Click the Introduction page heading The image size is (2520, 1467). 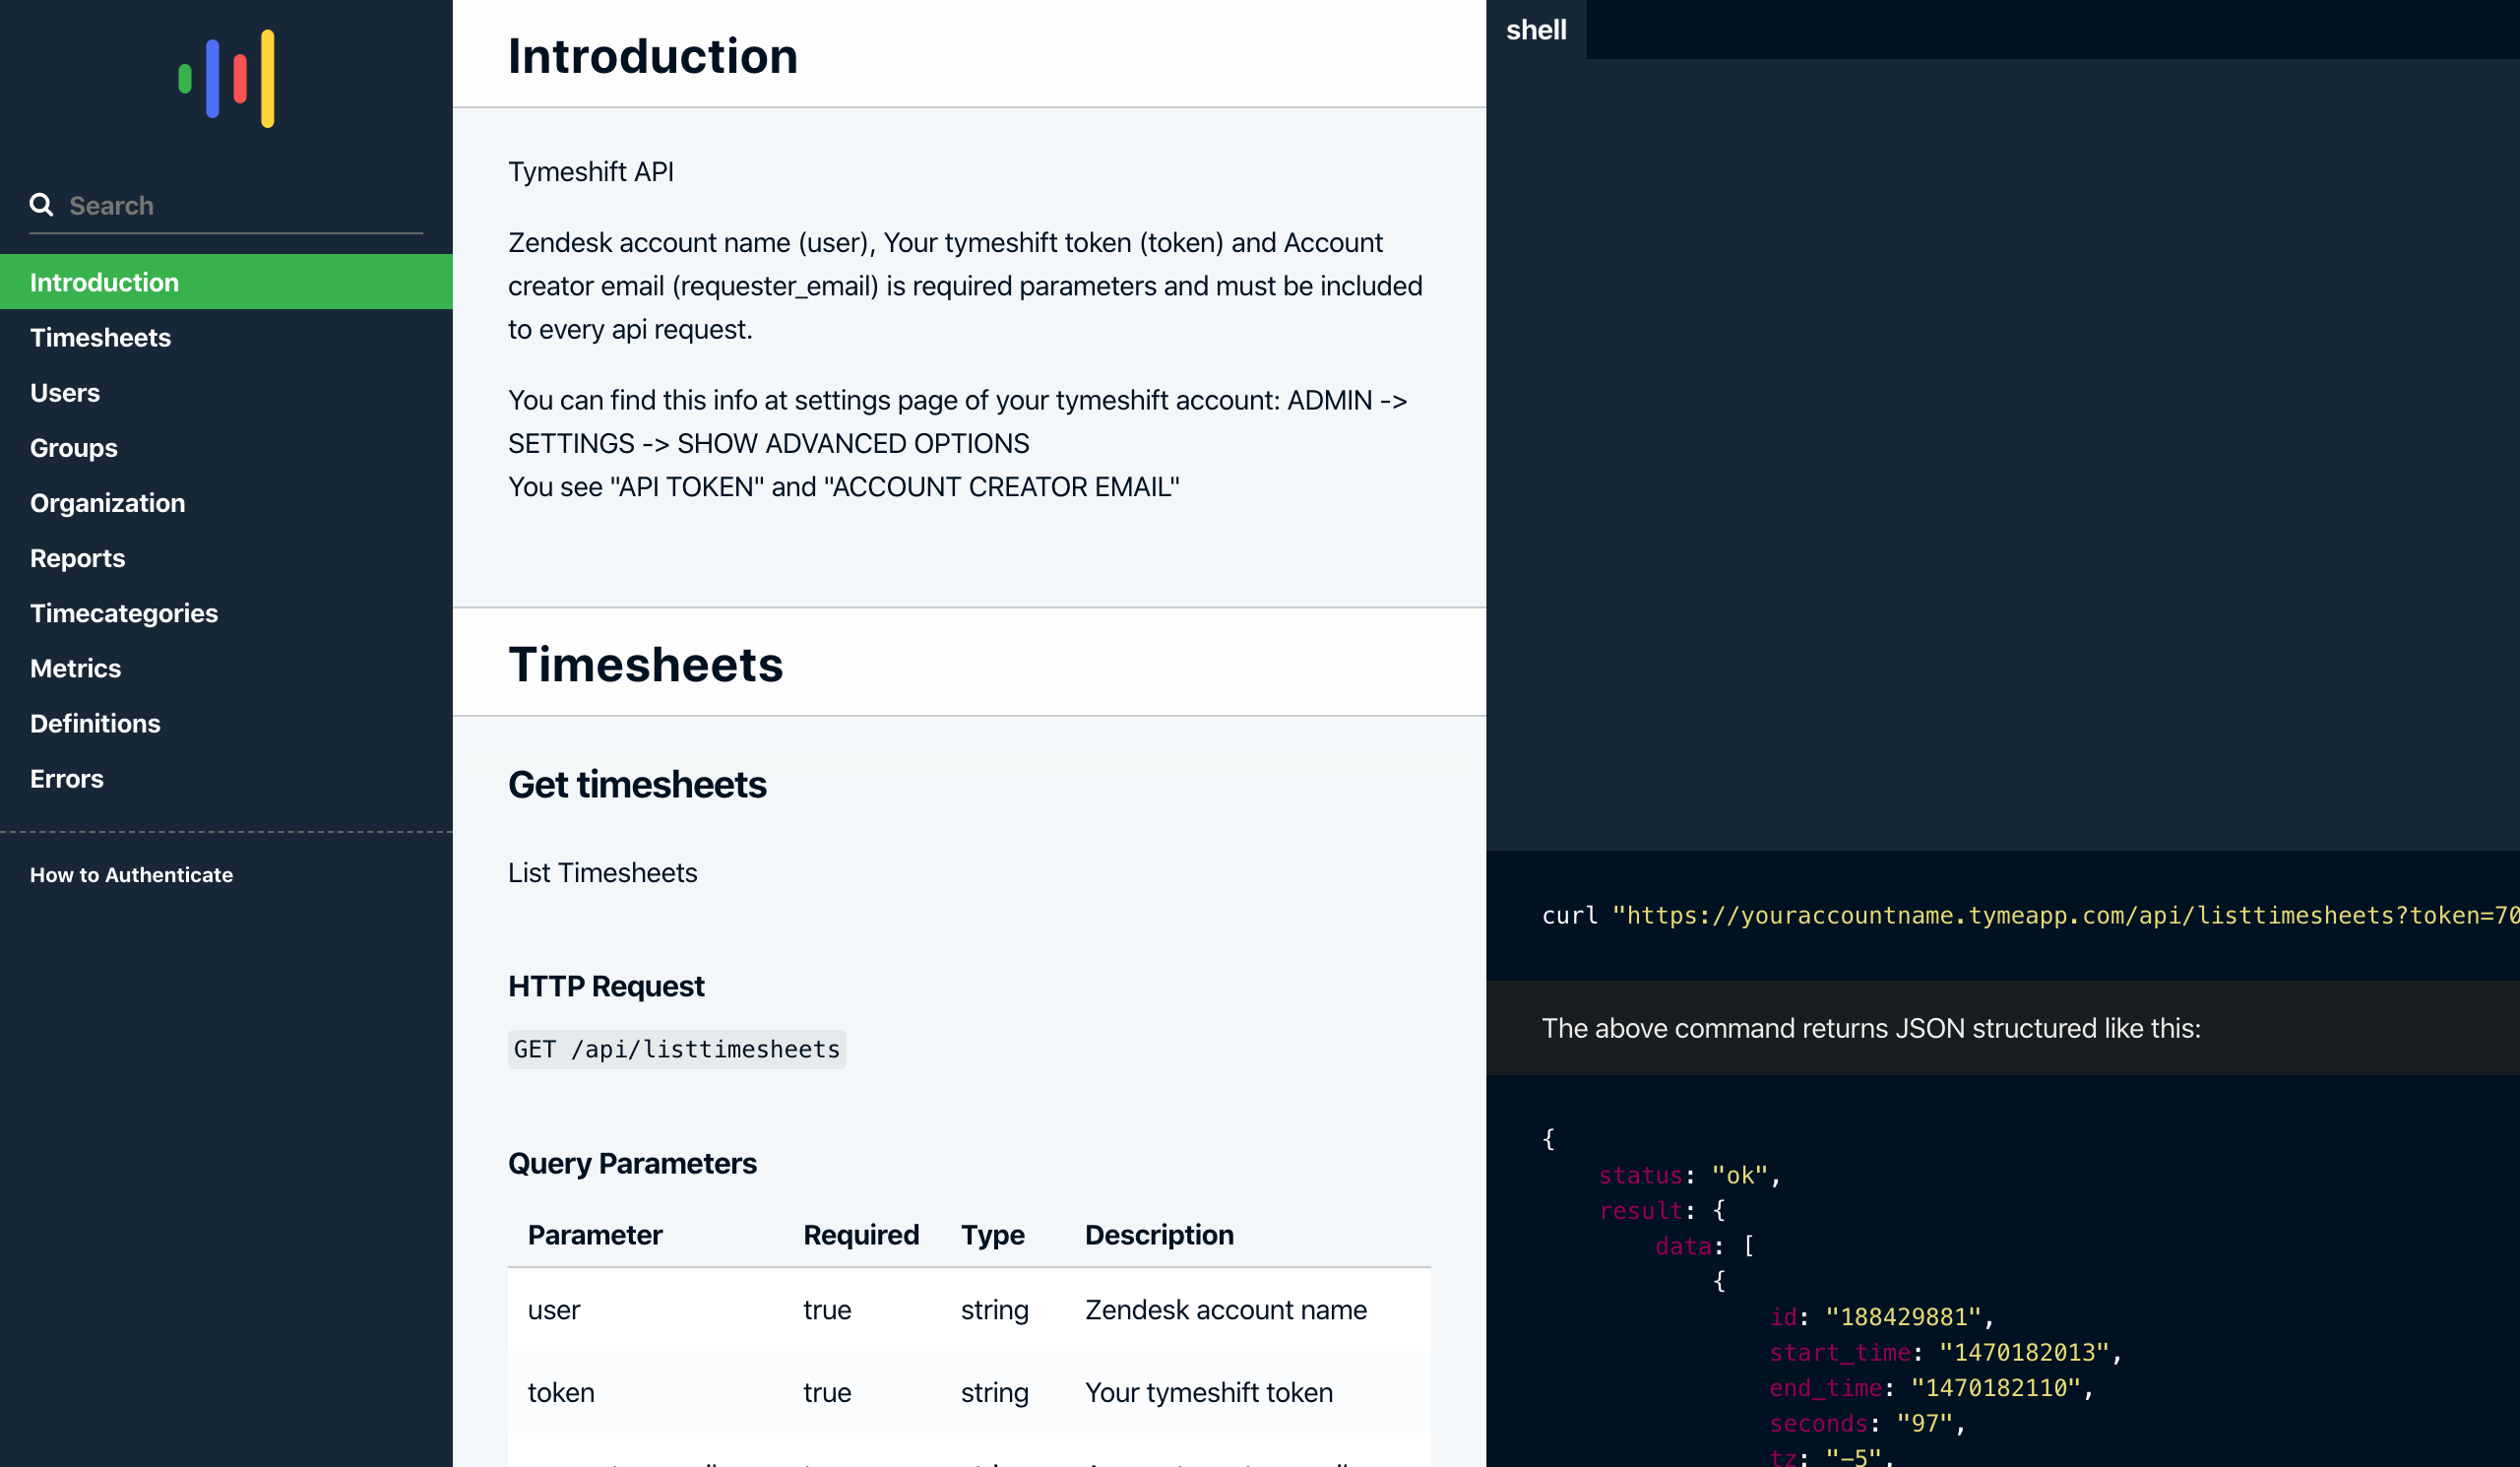653,55
